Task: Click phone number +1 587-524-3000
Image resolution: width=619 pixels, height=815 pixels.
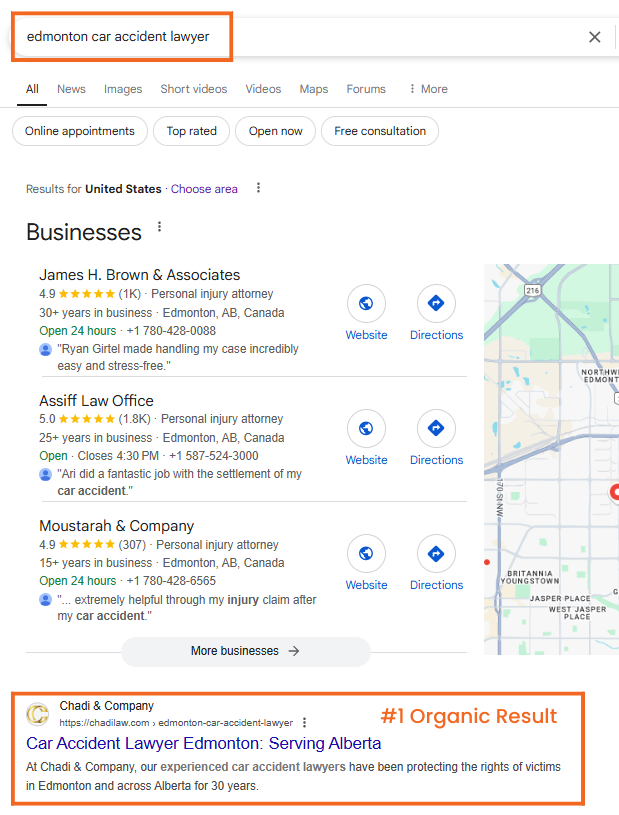Action: coord(214,456)
